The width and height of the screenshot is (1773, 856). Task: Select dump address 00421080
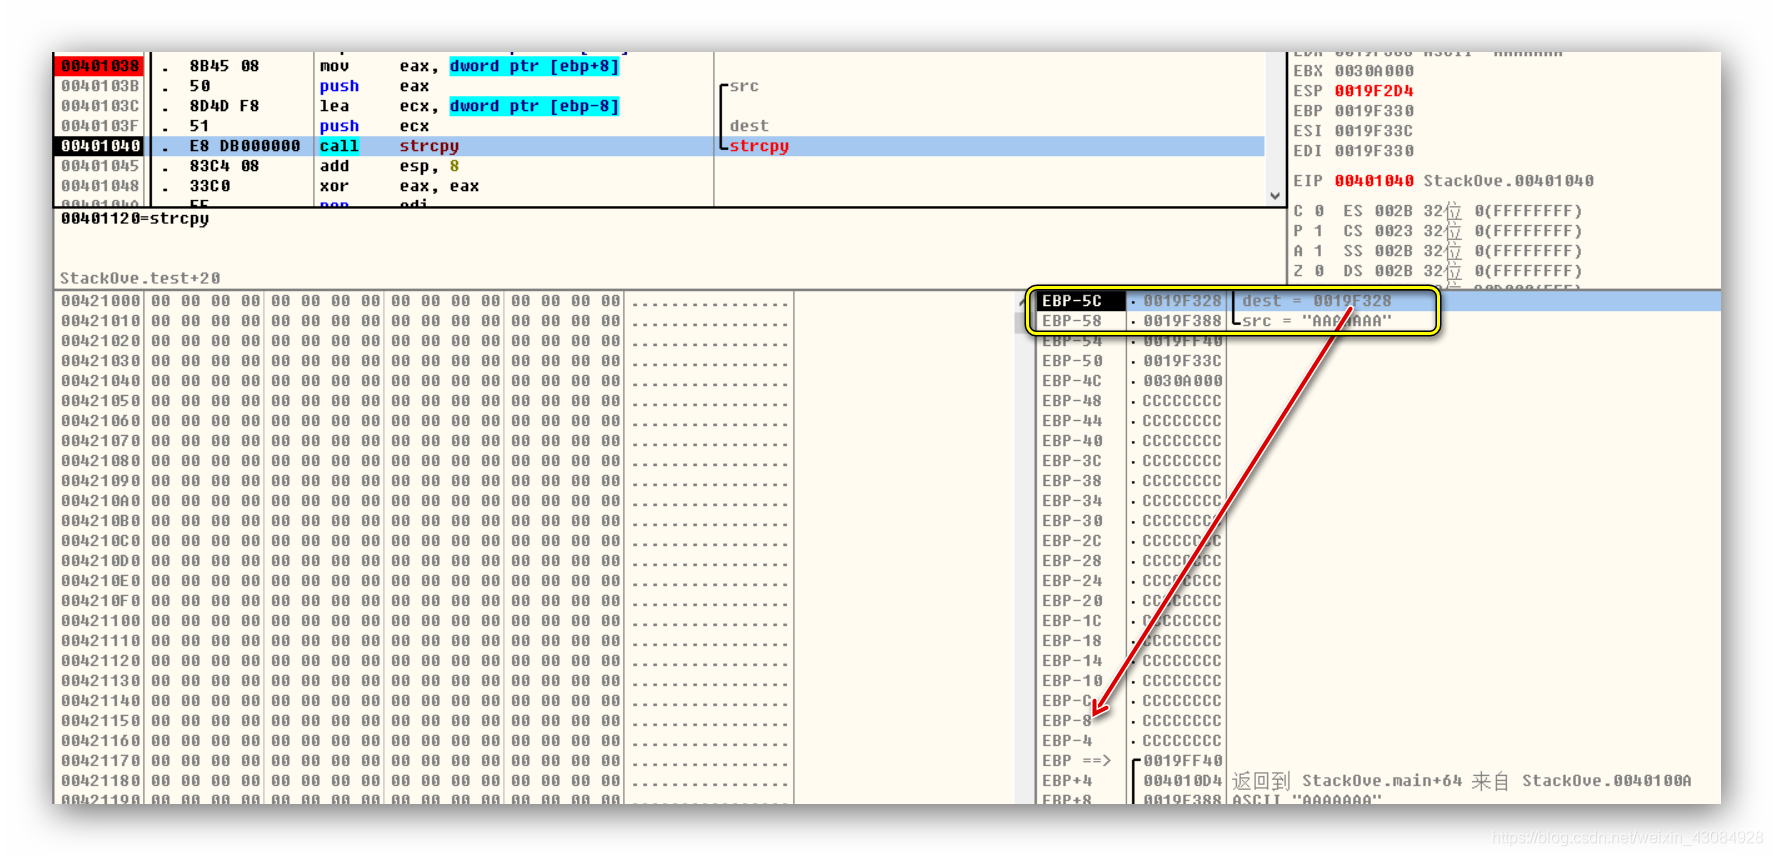pos(100,461)
